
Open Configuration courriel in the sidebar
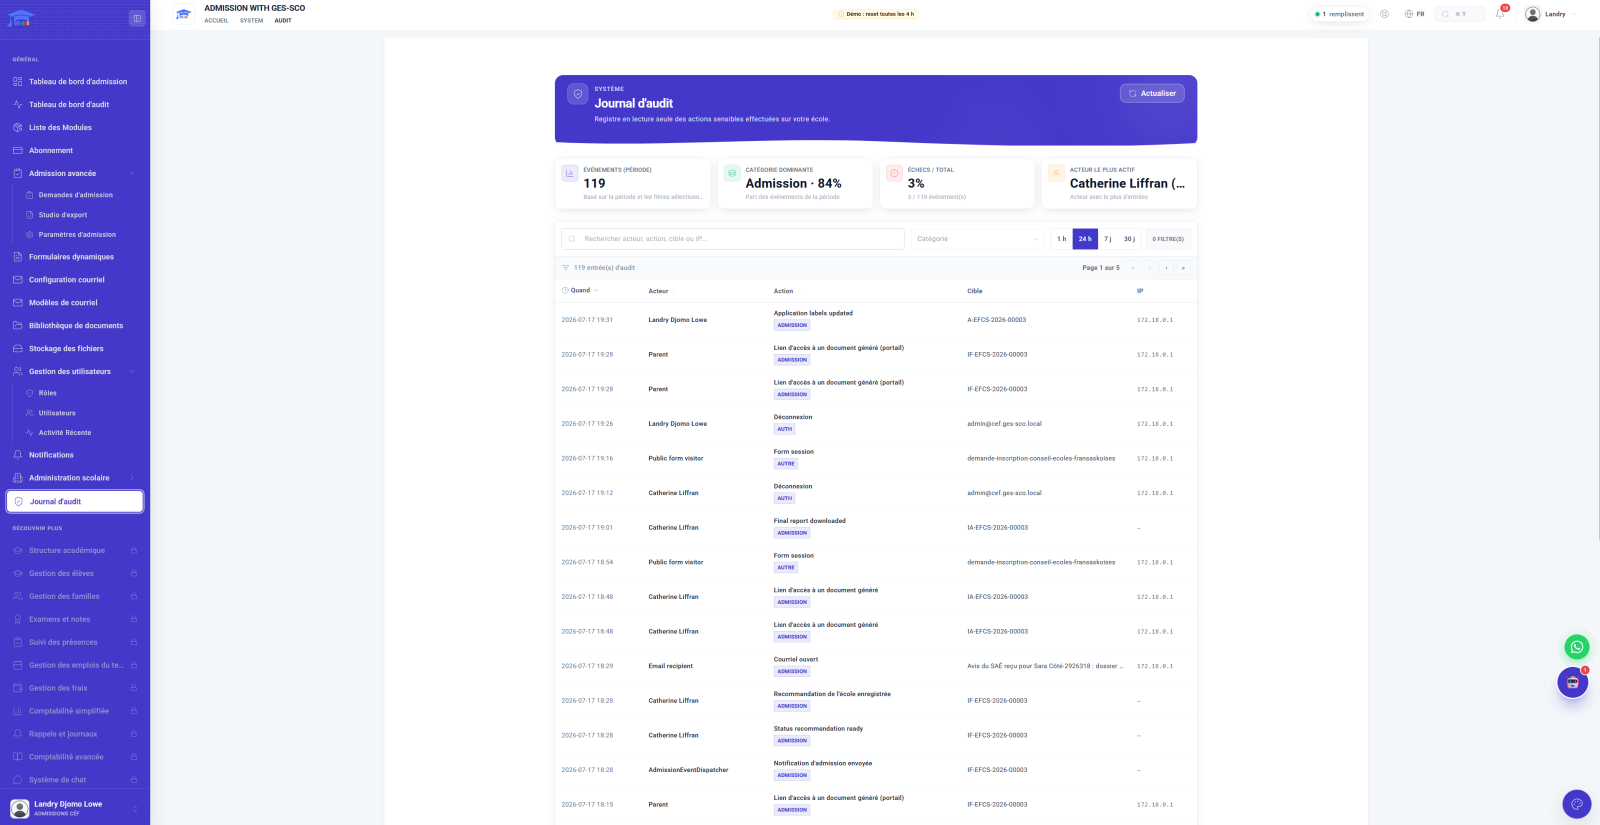click(75, 280)
